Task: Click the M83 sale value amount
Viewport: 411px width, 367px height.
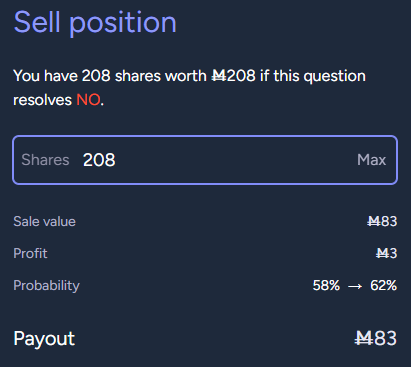Action: [382, 221]
